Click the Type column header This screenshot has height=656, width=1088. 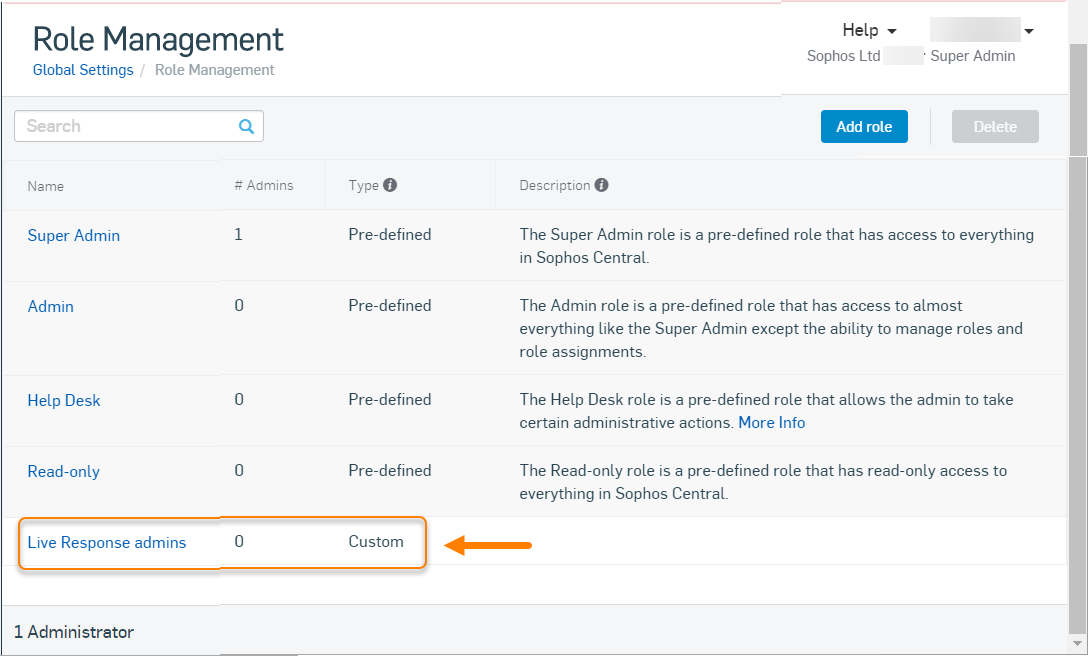pyautogui.click(x=364, y=186)
